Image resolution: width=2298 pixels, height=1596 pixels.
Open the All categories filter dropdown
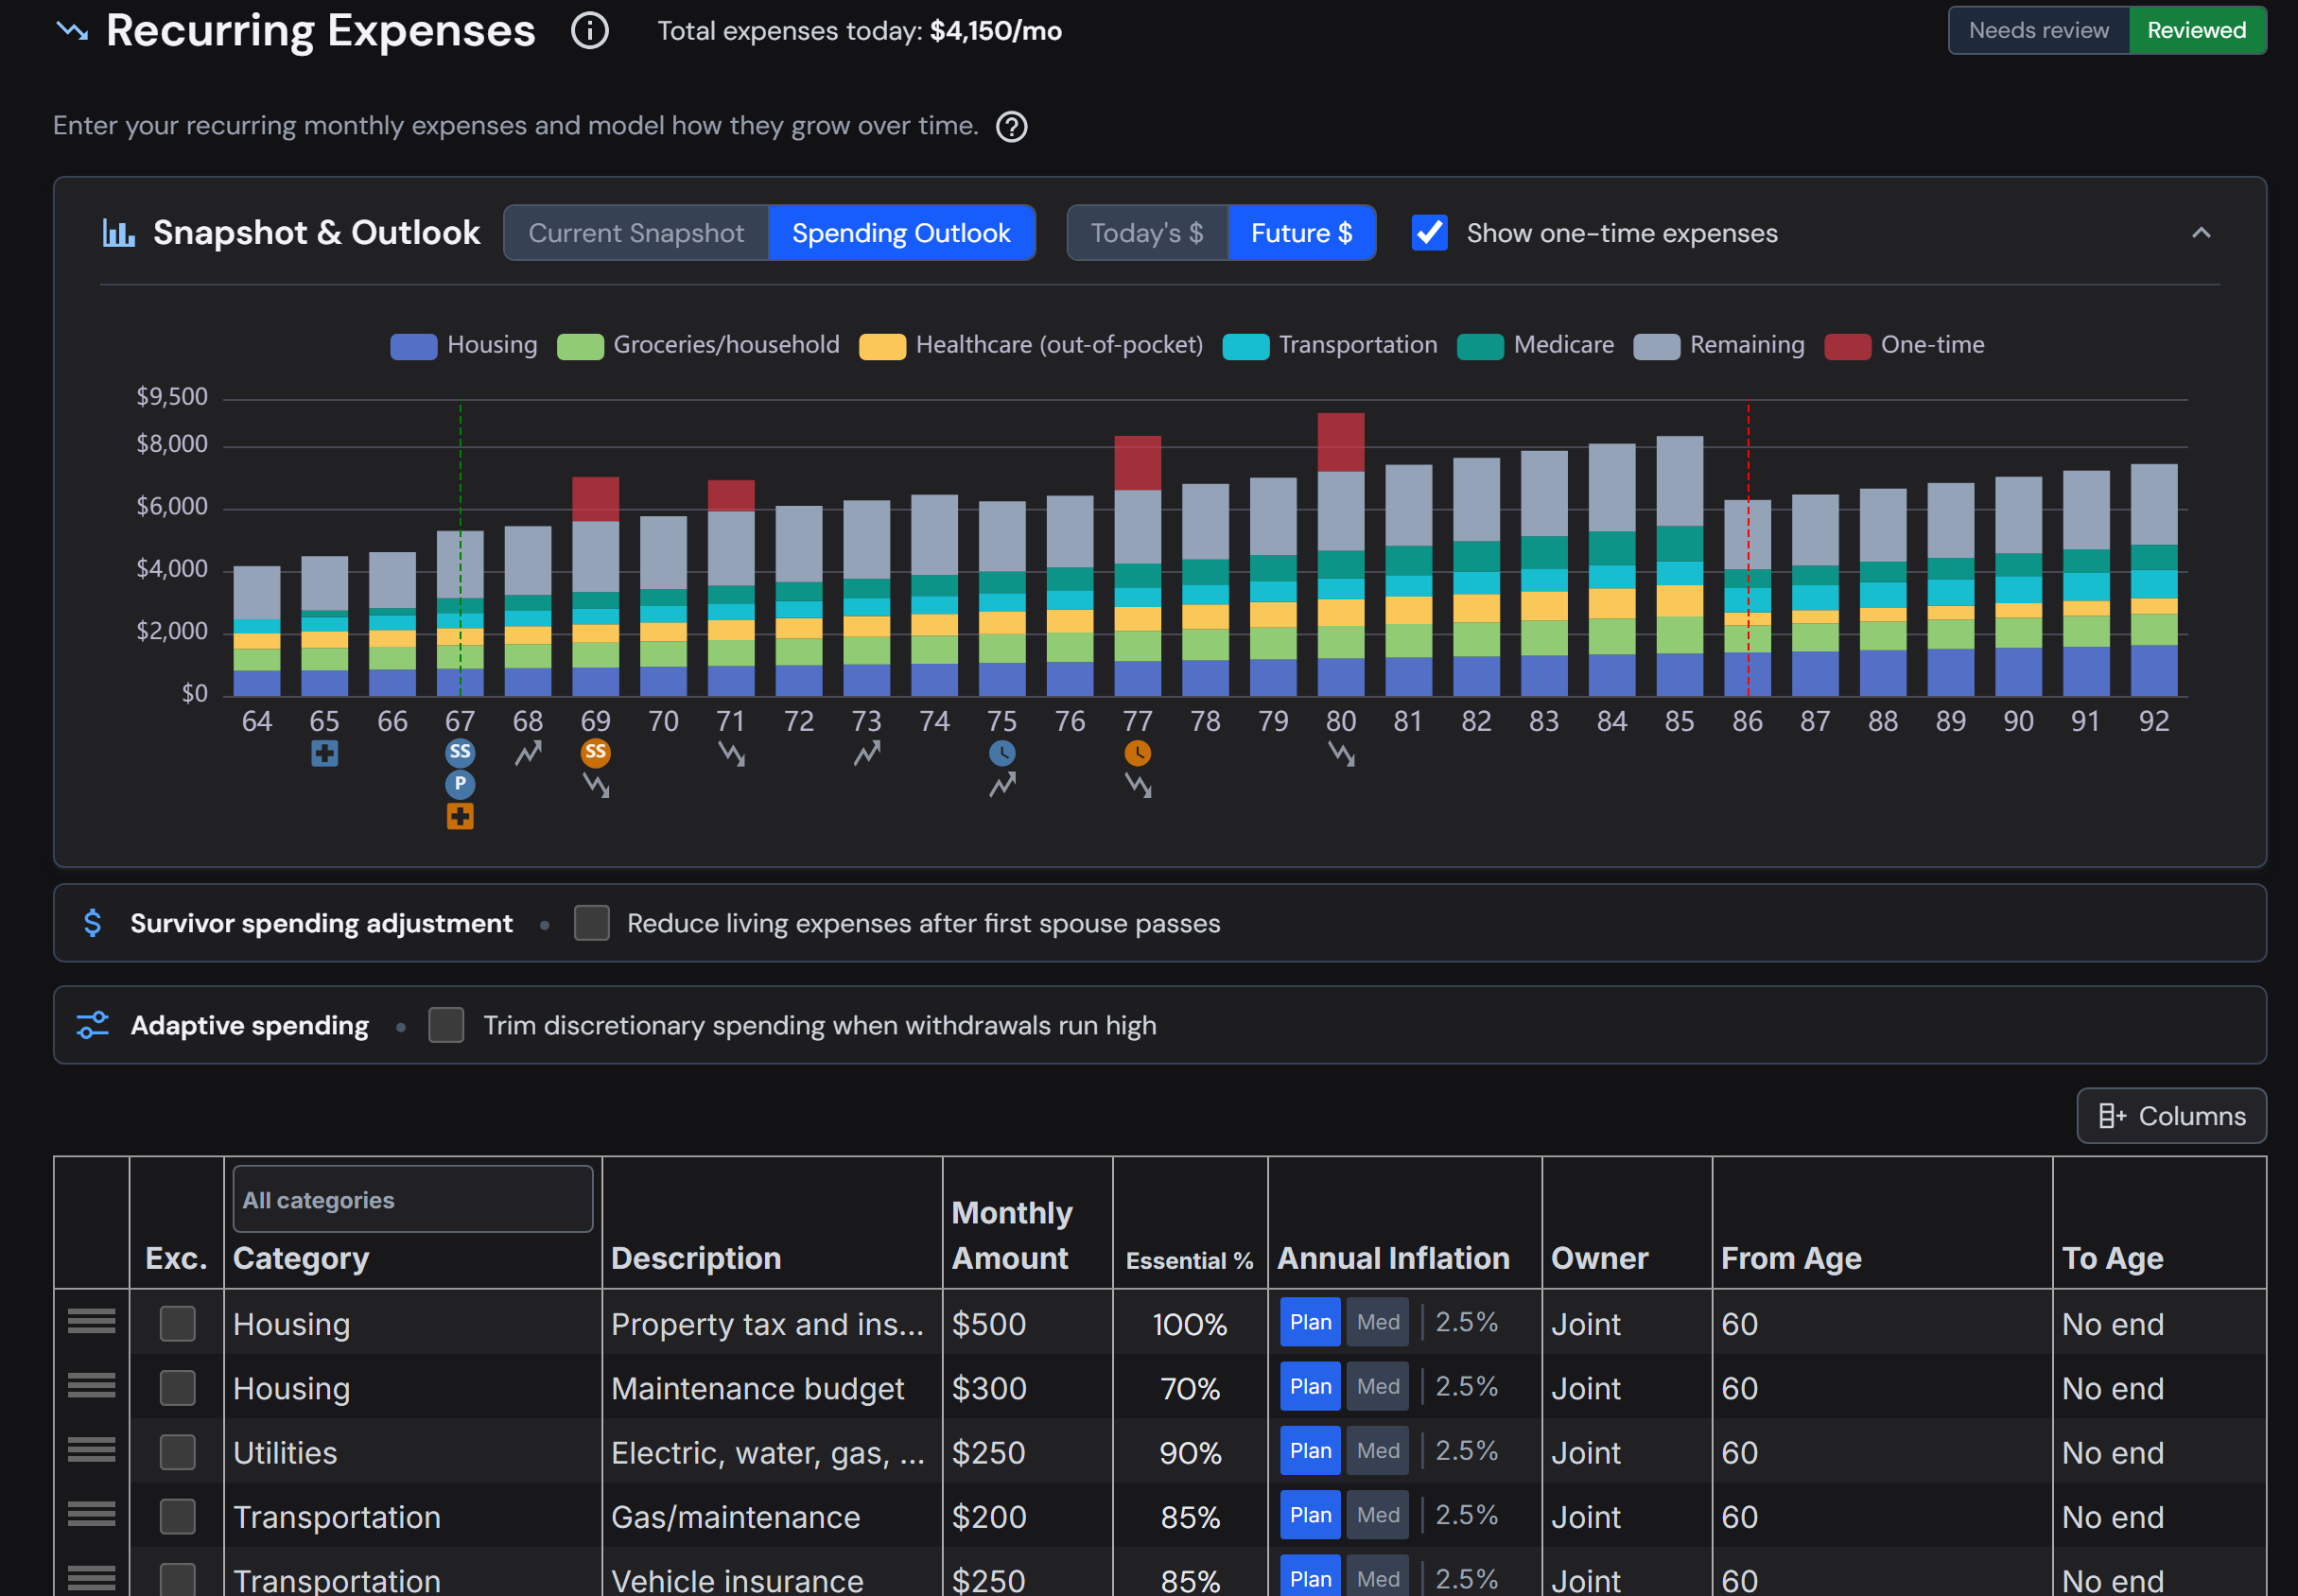click(413, 1199)
